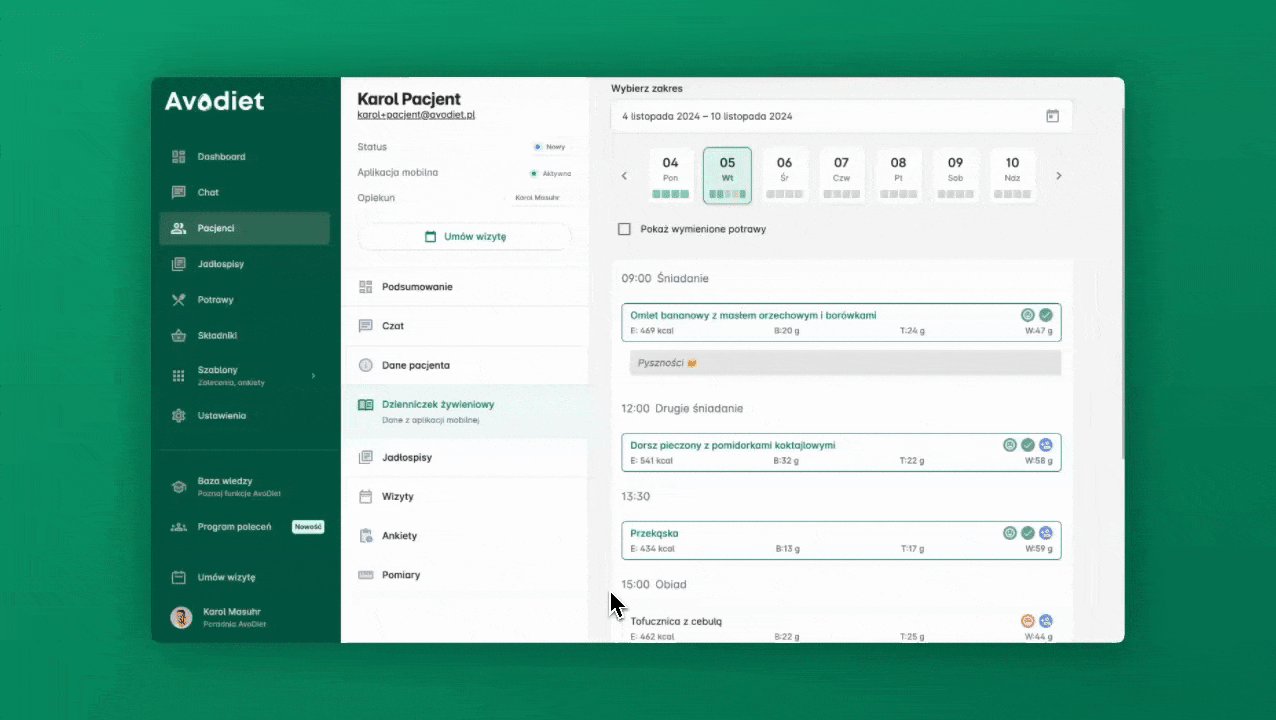Click the Potrawy utensils icon
The width and height of the screenshot is (1276, 720).
tap(179, 300)
